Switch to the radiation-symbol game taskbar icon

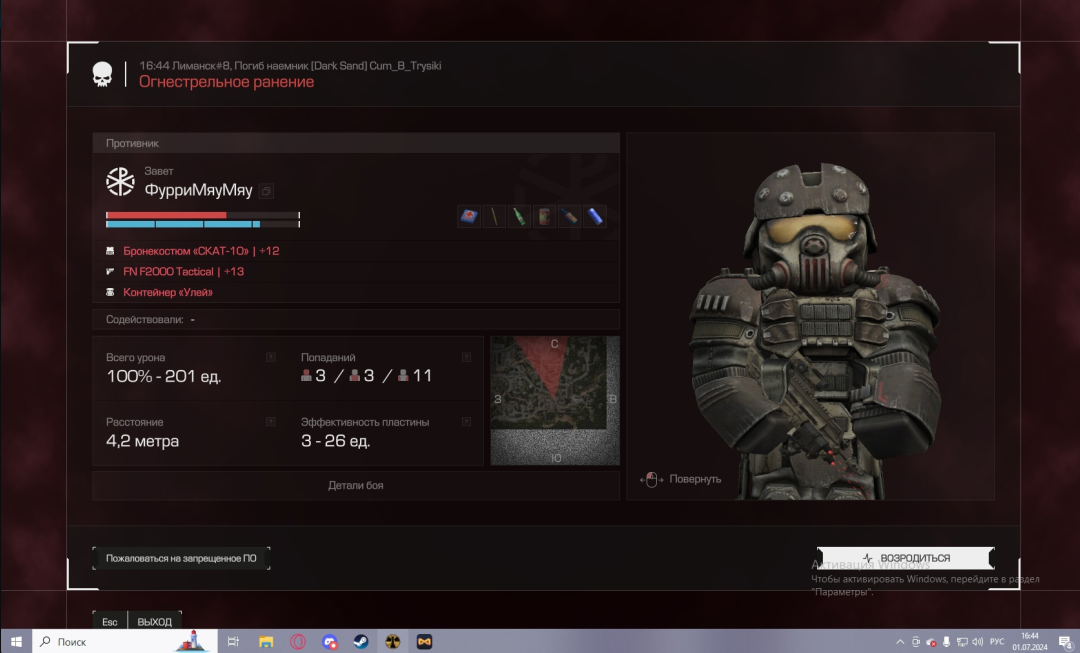393,641
